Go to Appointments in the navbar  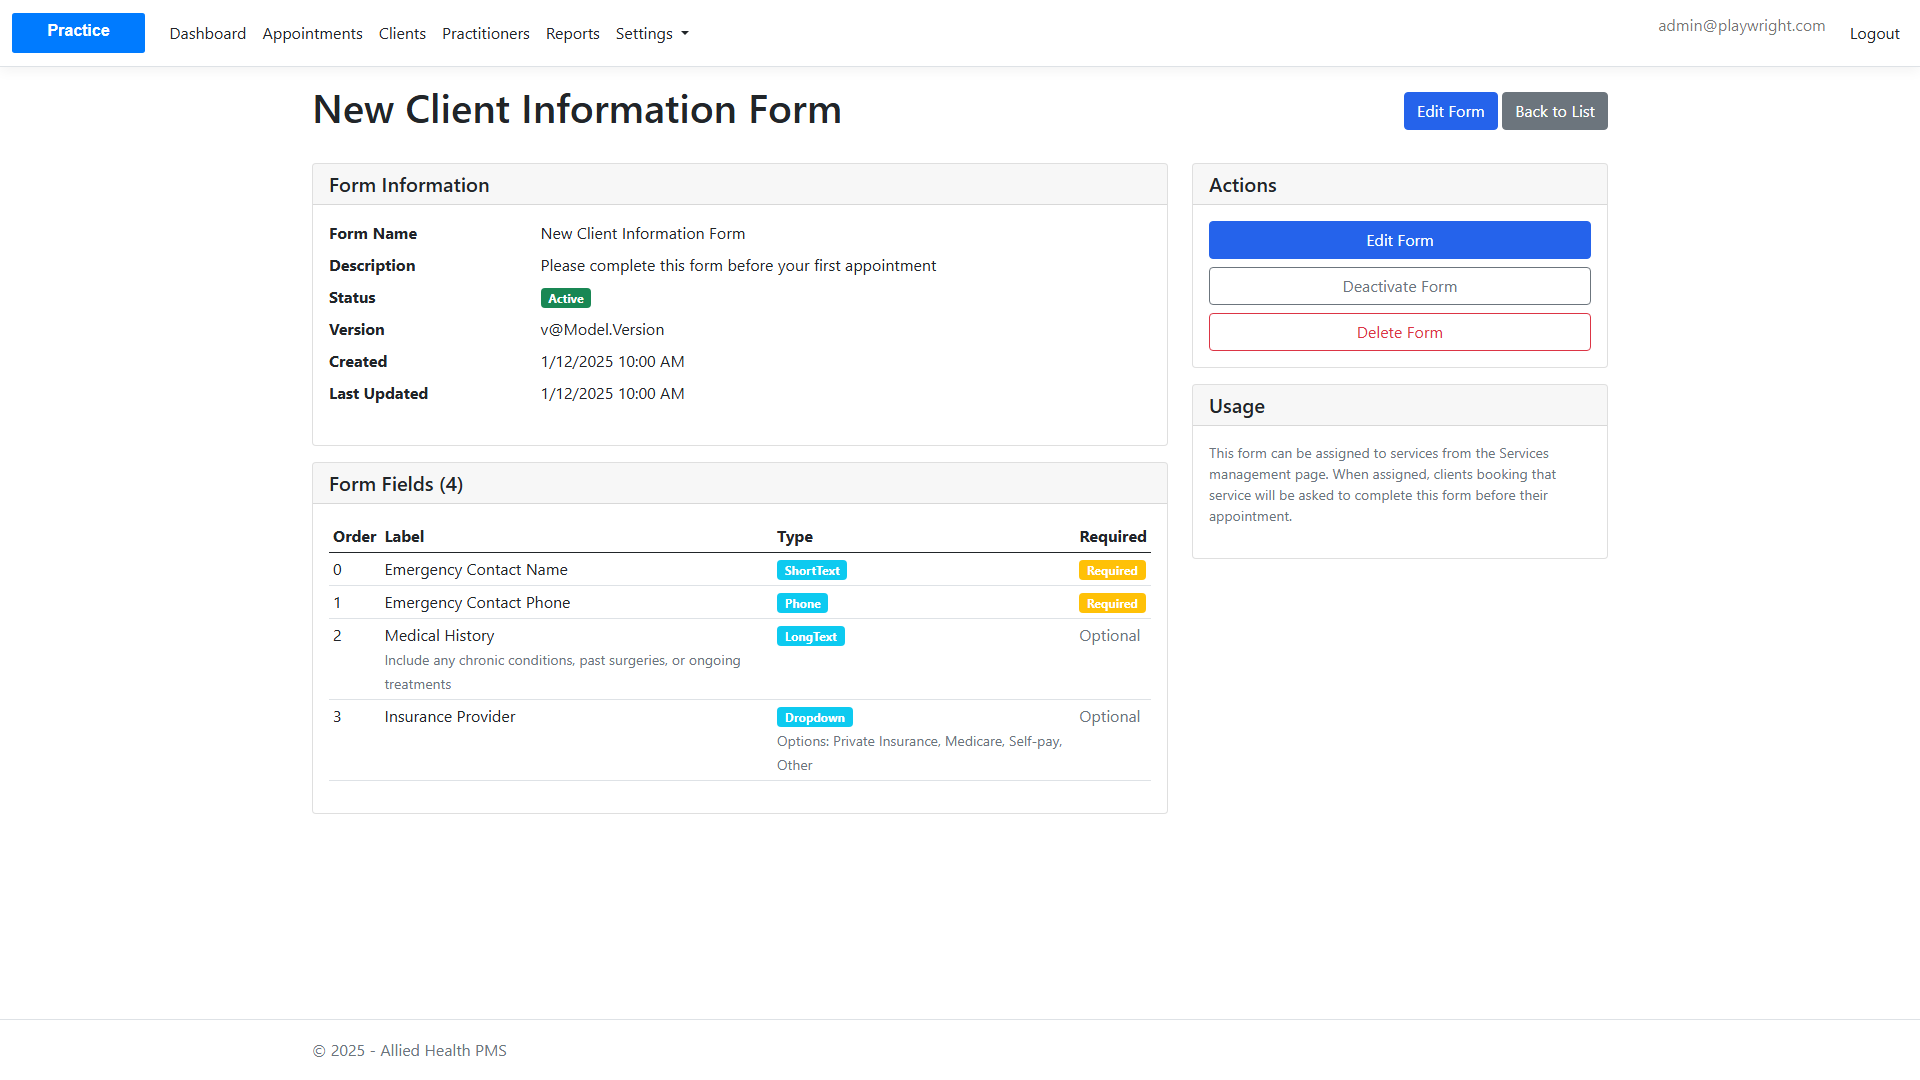coord(312,33)
